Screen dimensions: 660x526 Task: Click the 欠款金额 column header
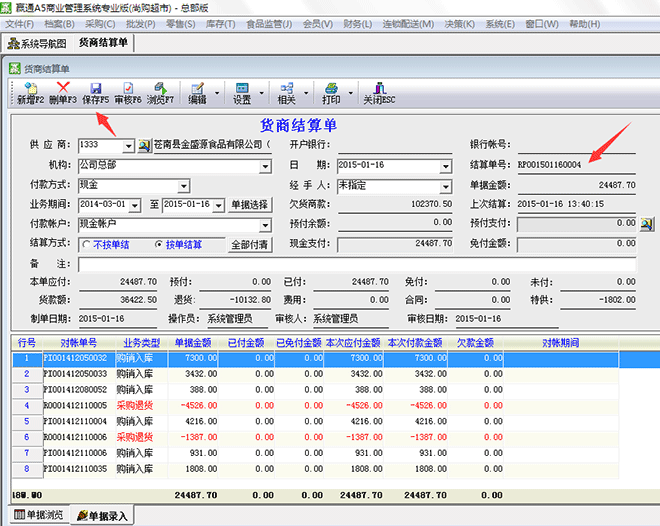tap(475, 343)
